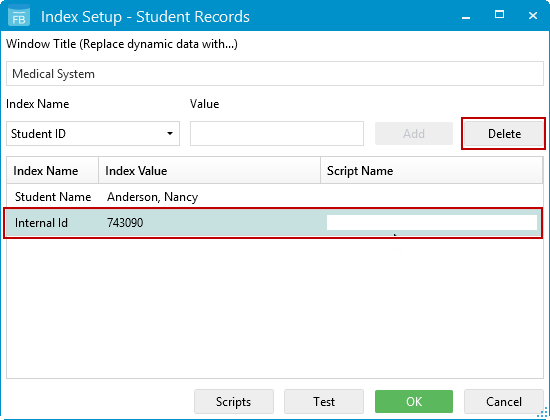This screenshot has height=420, width=550.
Task: Click the resize grip at bottom-right corner
Action: click(543, 413)
